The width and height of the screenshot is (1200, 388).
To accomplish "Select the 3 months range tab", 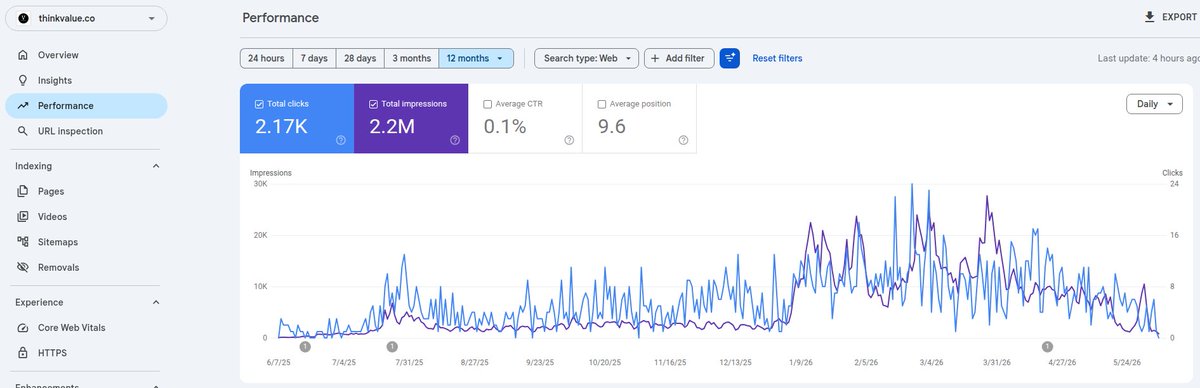I will [x=412, y=58].
